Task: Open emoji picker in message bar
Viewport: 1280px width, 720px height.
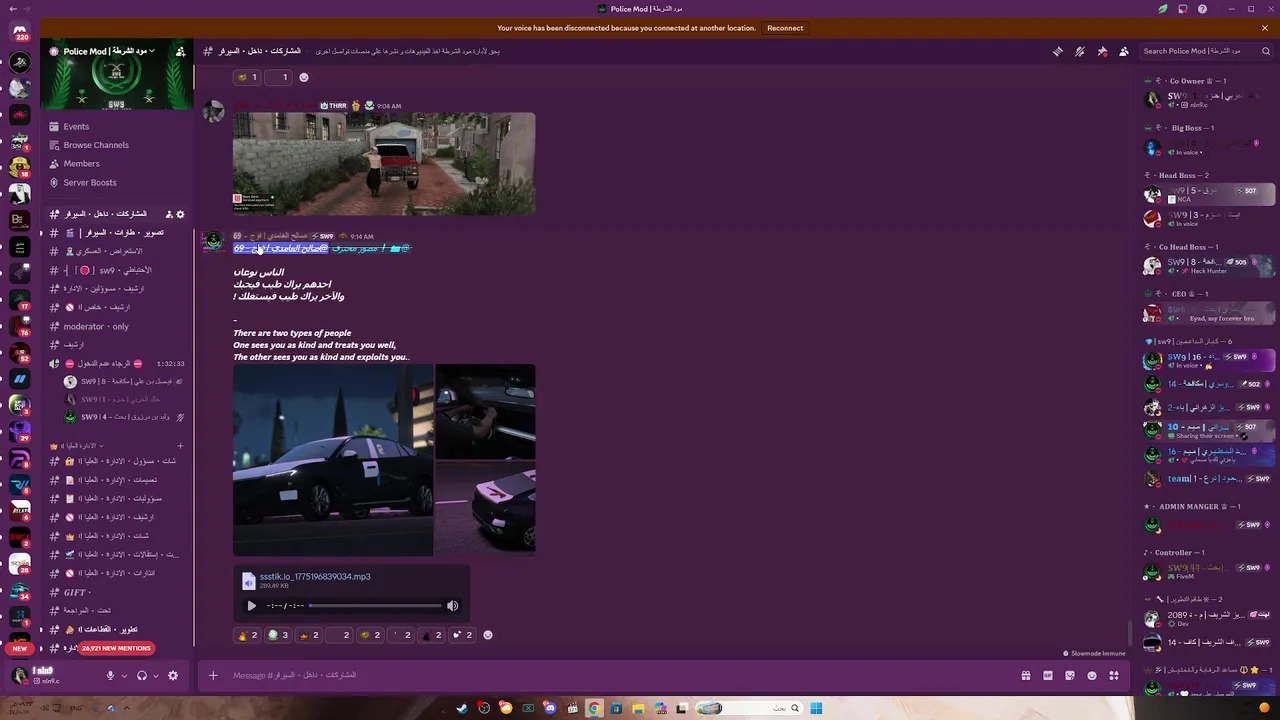Action: click(1092, 675)
